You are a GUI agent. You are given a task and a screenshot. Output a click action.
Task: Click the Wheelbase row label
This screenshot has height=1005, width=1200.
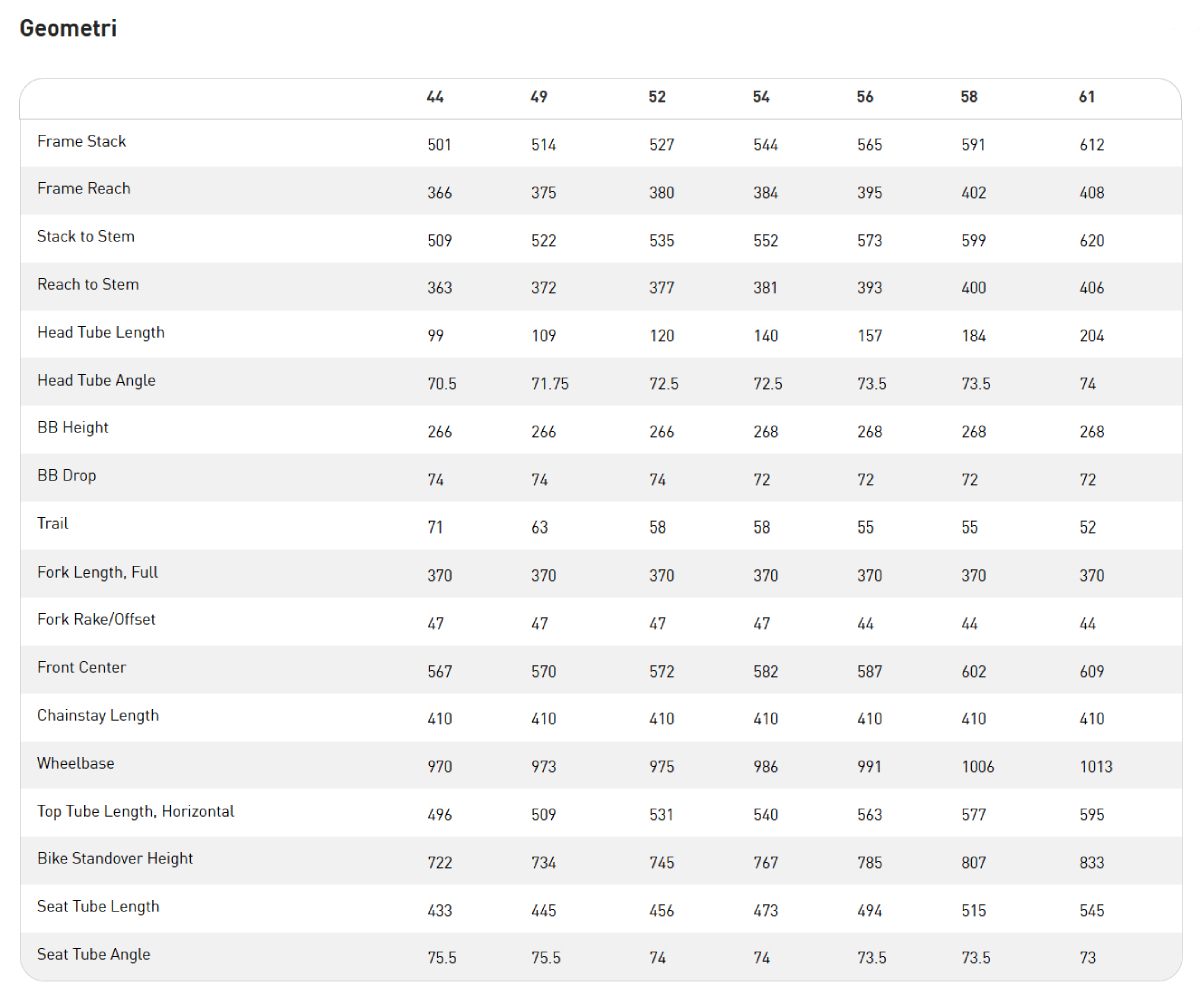coord(76,763)
